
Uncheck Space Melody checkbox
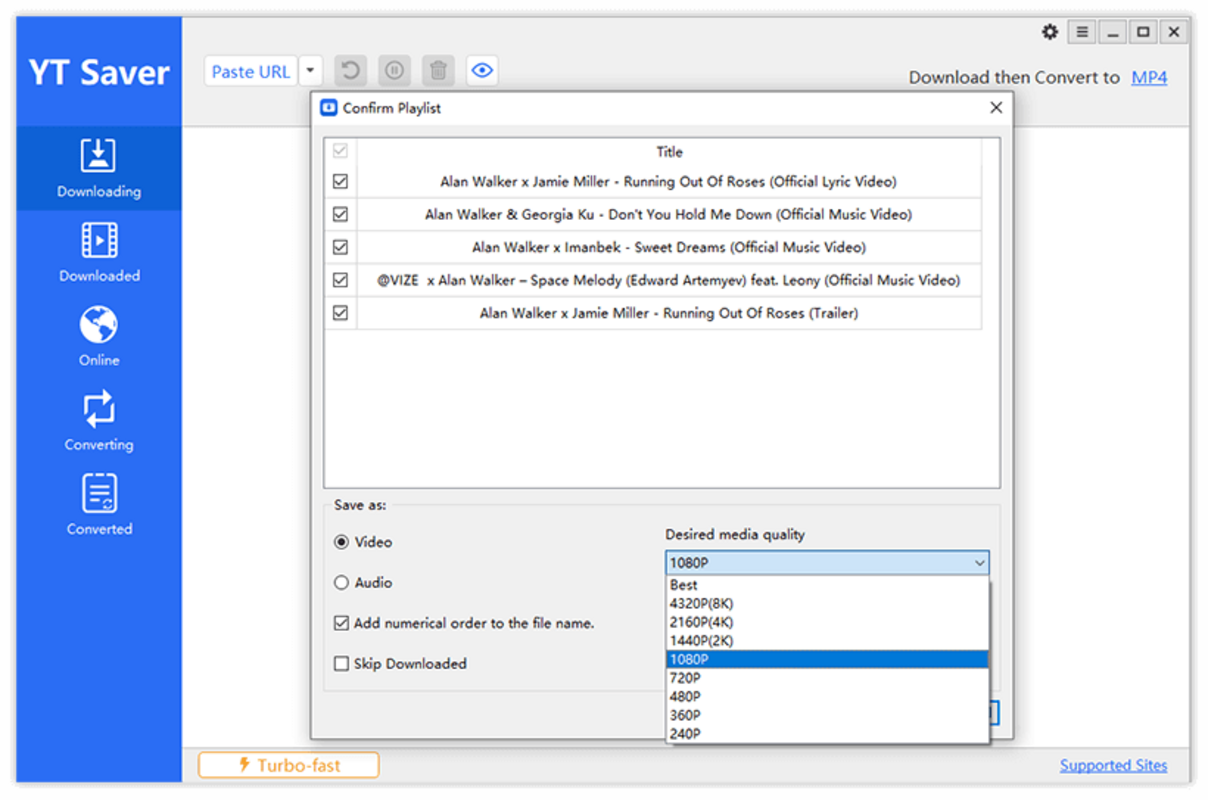340,280
